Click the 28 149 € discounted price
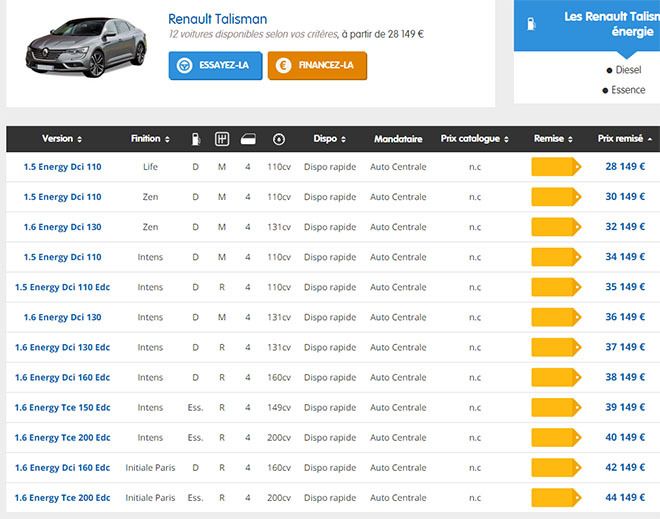Image resolution: width=660 pixels, height=519 pixels. point(625,166)
